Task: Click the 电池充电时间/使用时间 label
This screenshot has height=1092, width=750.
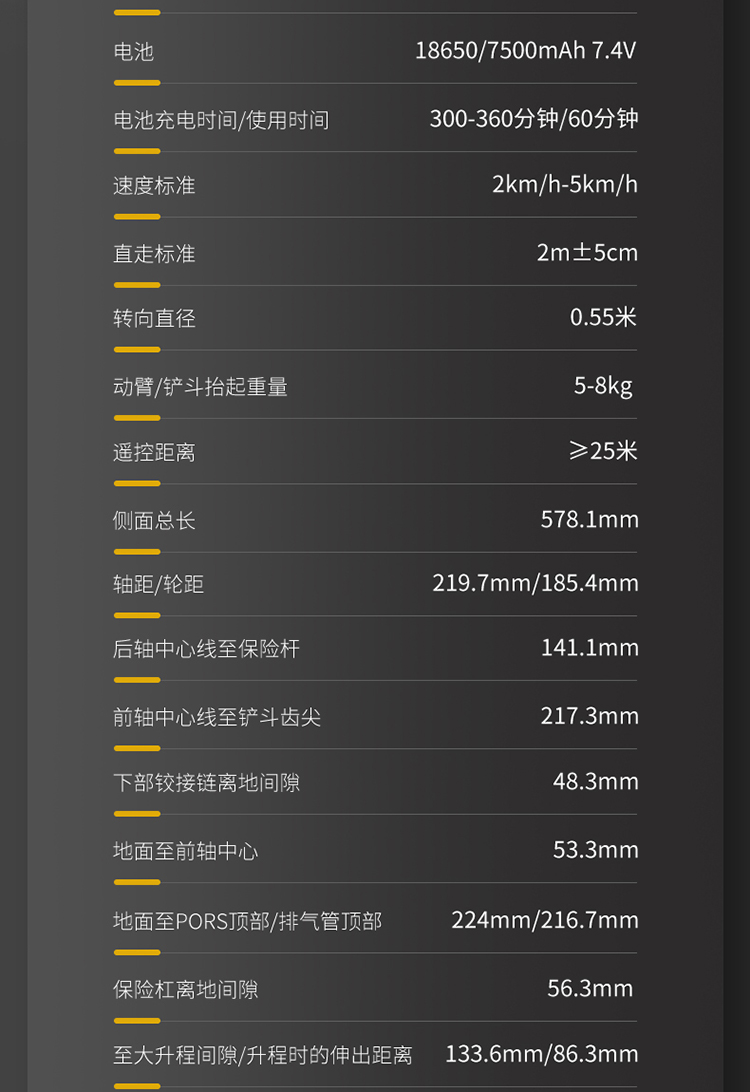Action: click(221, 120)
